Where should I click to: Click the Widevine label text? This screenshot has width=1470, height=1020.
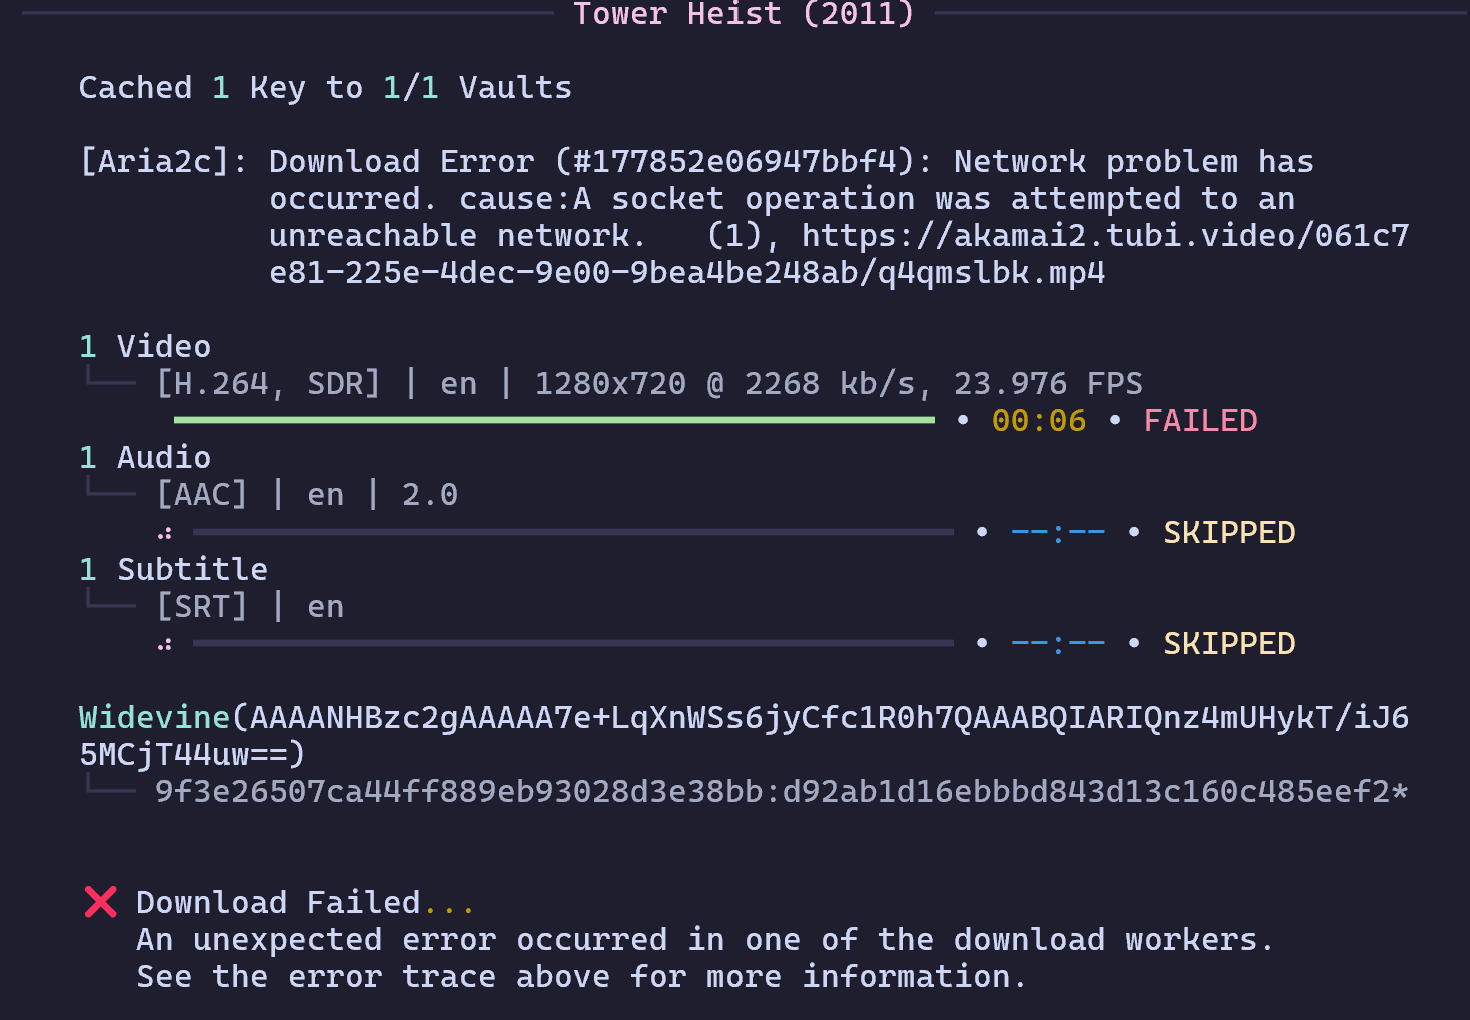pyautogui.click(x=154, y=718)
